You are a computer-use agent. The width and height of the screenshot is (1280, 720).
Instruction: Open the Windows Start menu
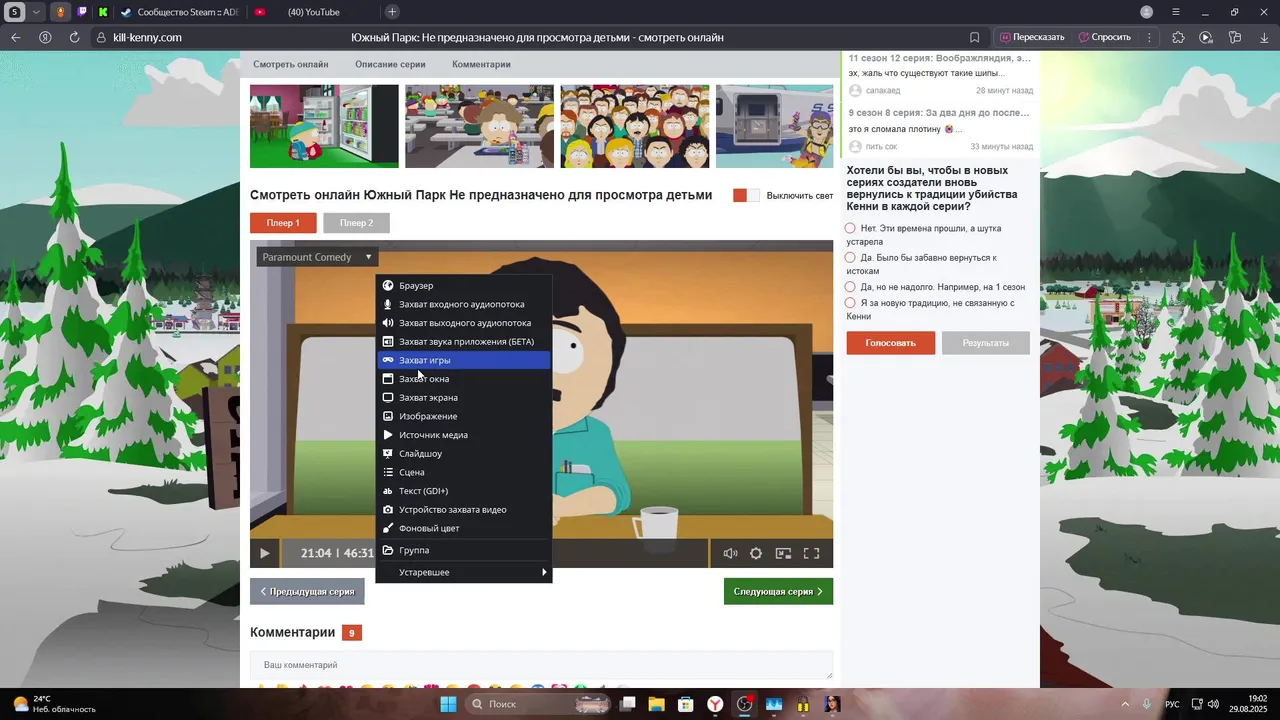[x=448, y=704]
